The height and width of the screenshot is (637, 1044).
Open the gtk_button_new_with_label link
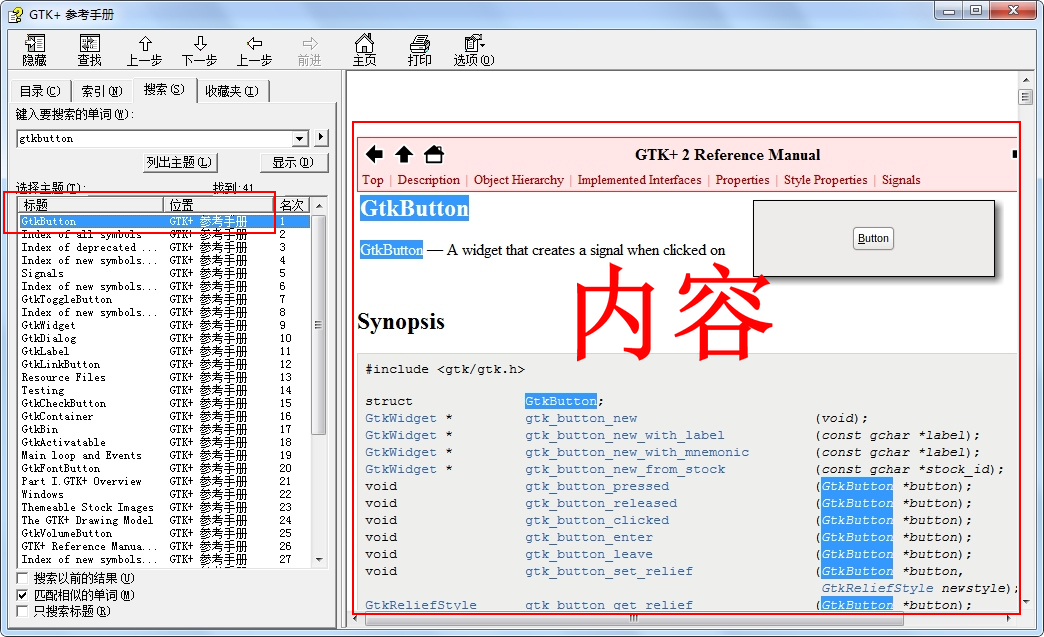pyautogui.click(x=625, y=435)
